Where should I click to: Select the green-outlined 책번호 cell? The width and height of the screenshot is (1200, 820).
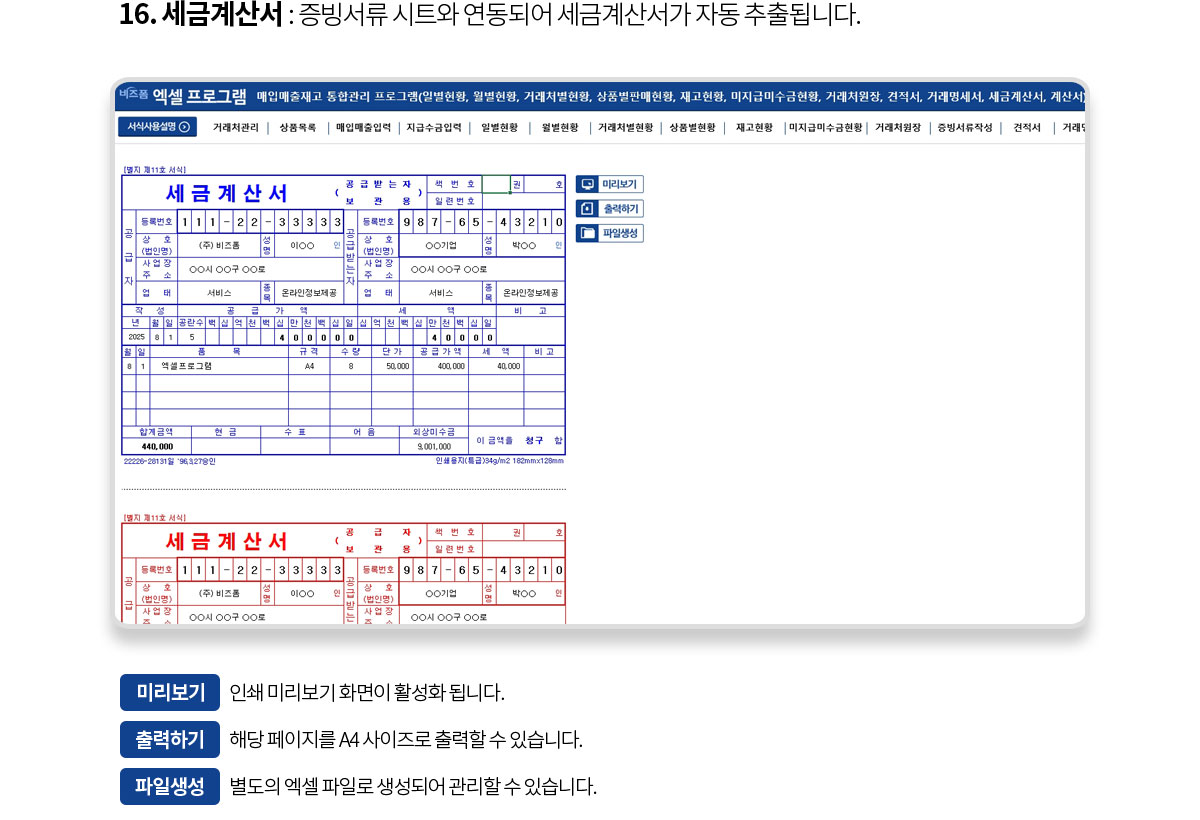pos(496,184)
